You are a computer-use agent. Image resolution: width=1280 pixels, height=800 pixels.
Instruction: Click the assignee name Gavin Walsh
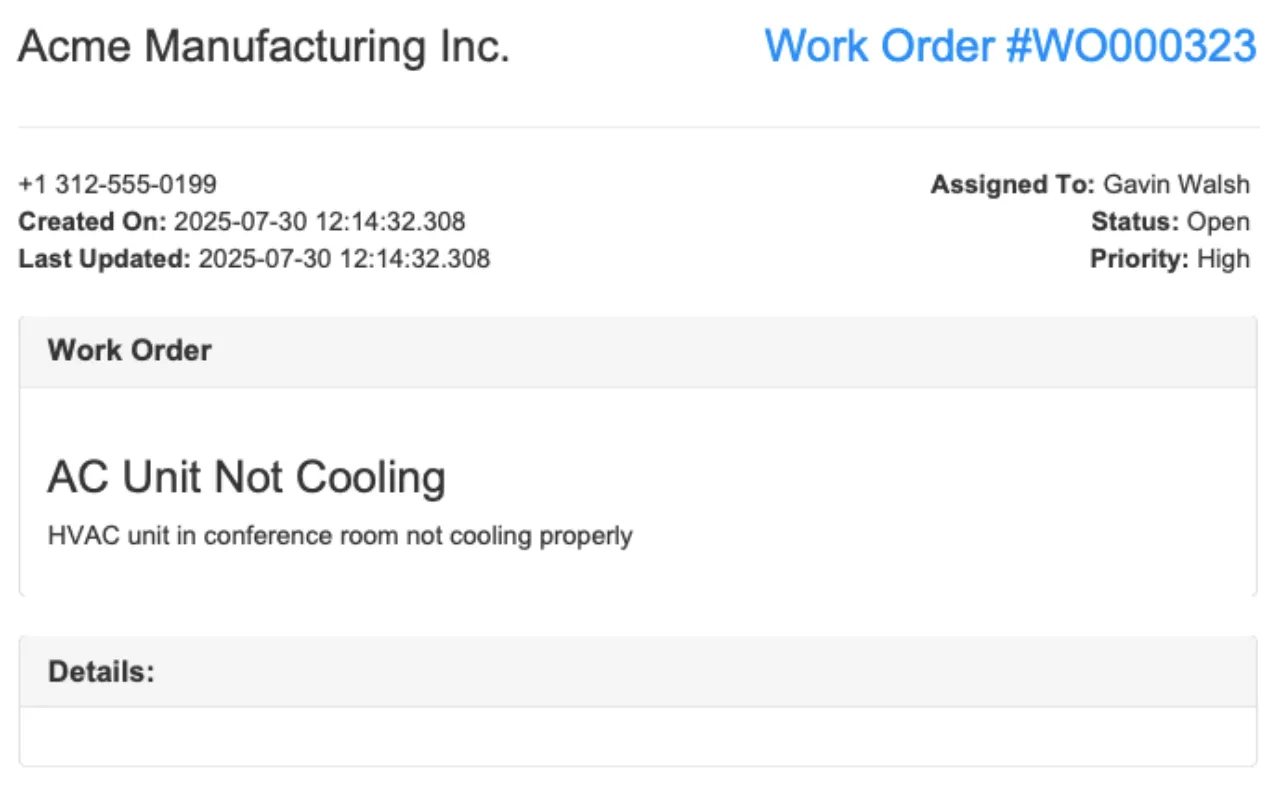click(x=1176, y=184)
